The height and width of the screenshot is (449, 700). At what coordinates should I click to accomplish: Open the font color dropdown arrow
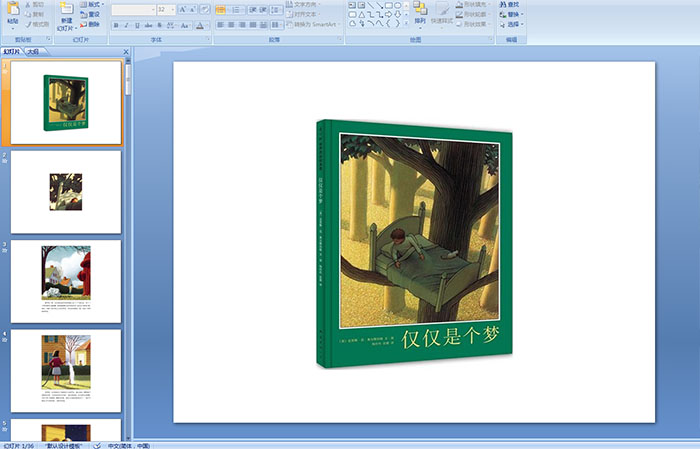click(x=207, y=25)
